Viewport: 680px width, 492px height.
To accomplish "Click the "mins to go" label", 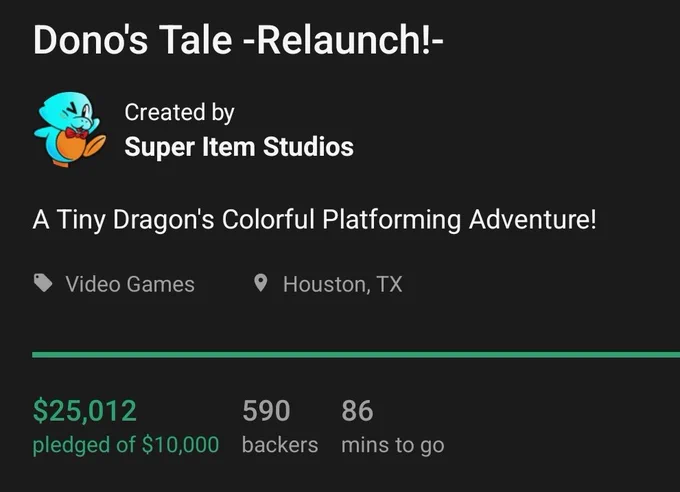I will (x=393, y=446).
